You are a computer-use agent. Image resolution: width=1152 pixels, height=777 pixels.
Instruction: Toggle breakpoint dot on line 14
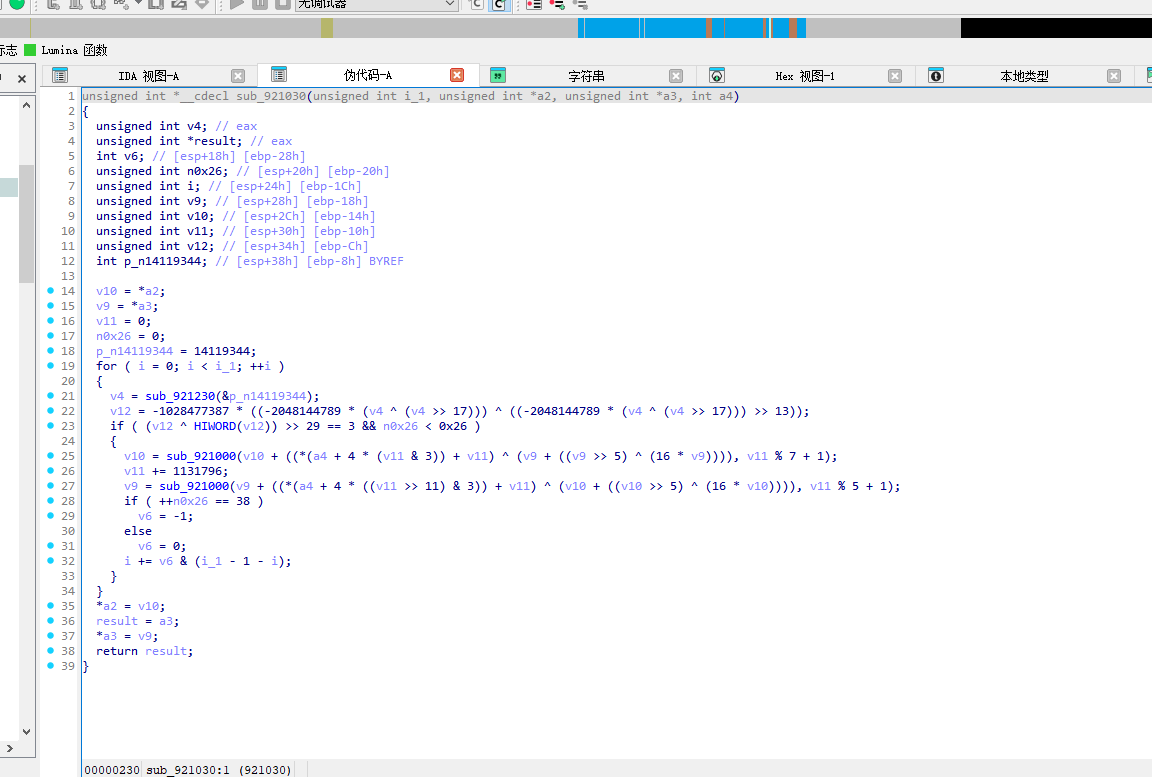coord(51,291)
